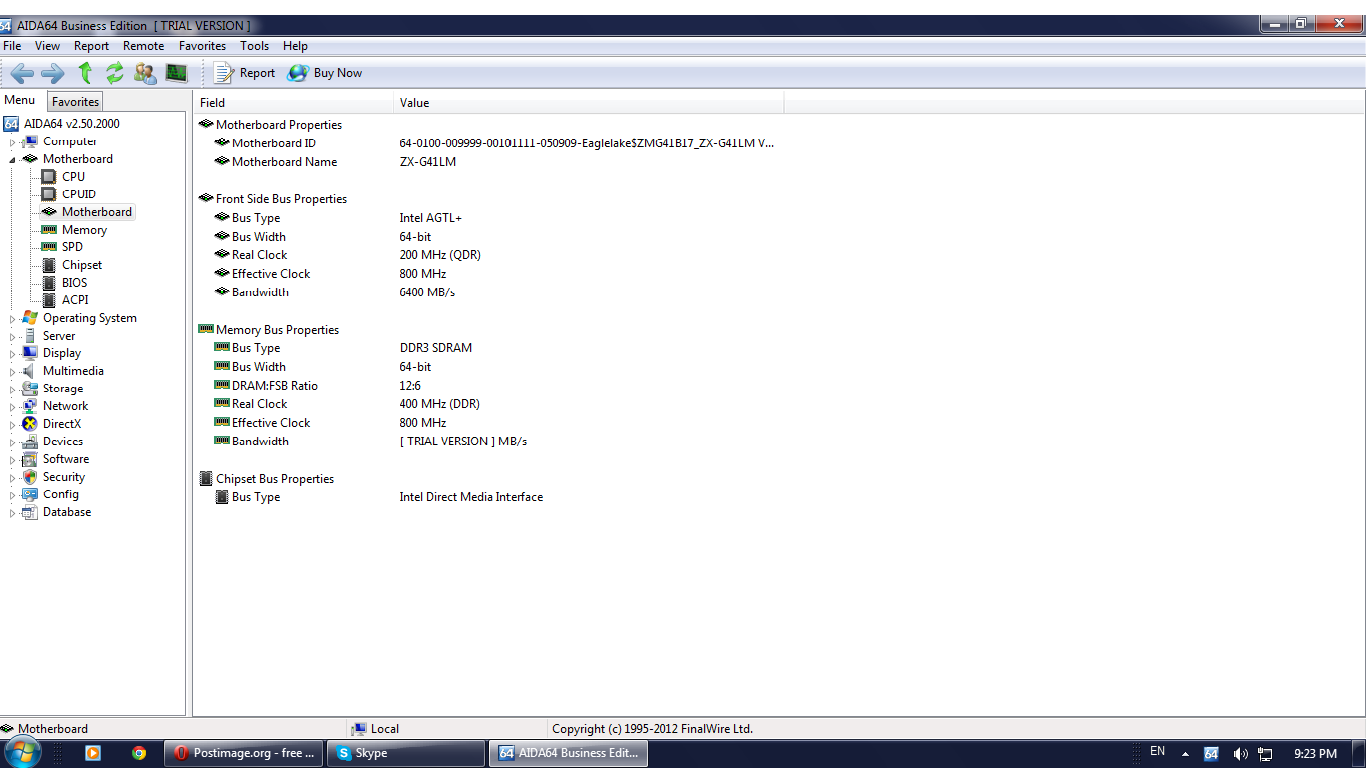Click the Back arrow toolbar icon
This screenshot has height=768, width=1366.
pyautogui.click(x=22, y=73)
